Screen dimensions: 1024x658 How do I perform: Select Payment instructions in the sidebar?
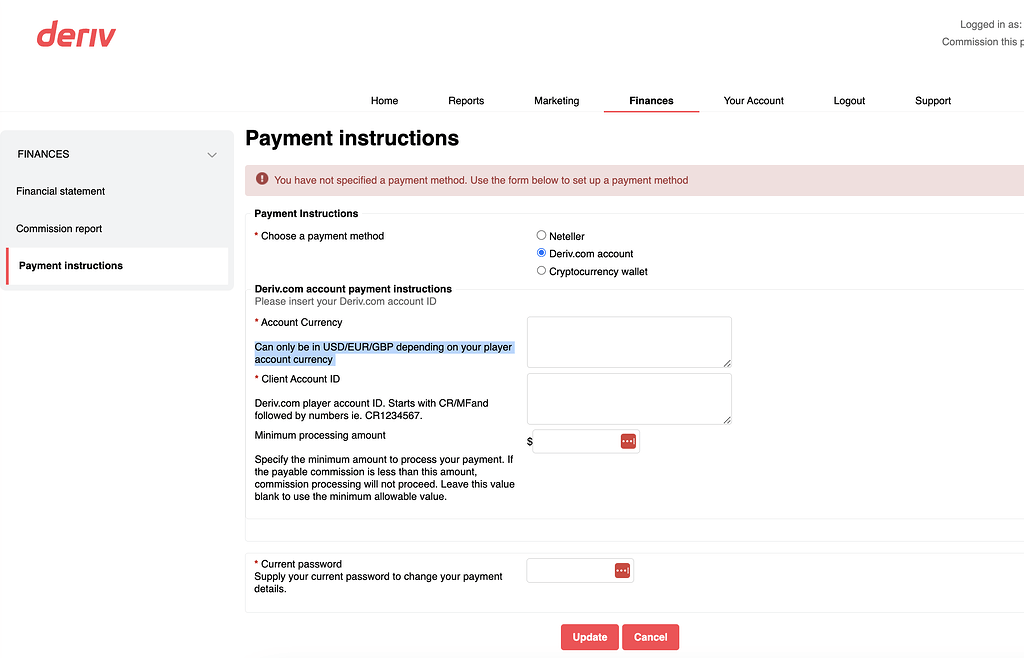click(x=70, y=265)
